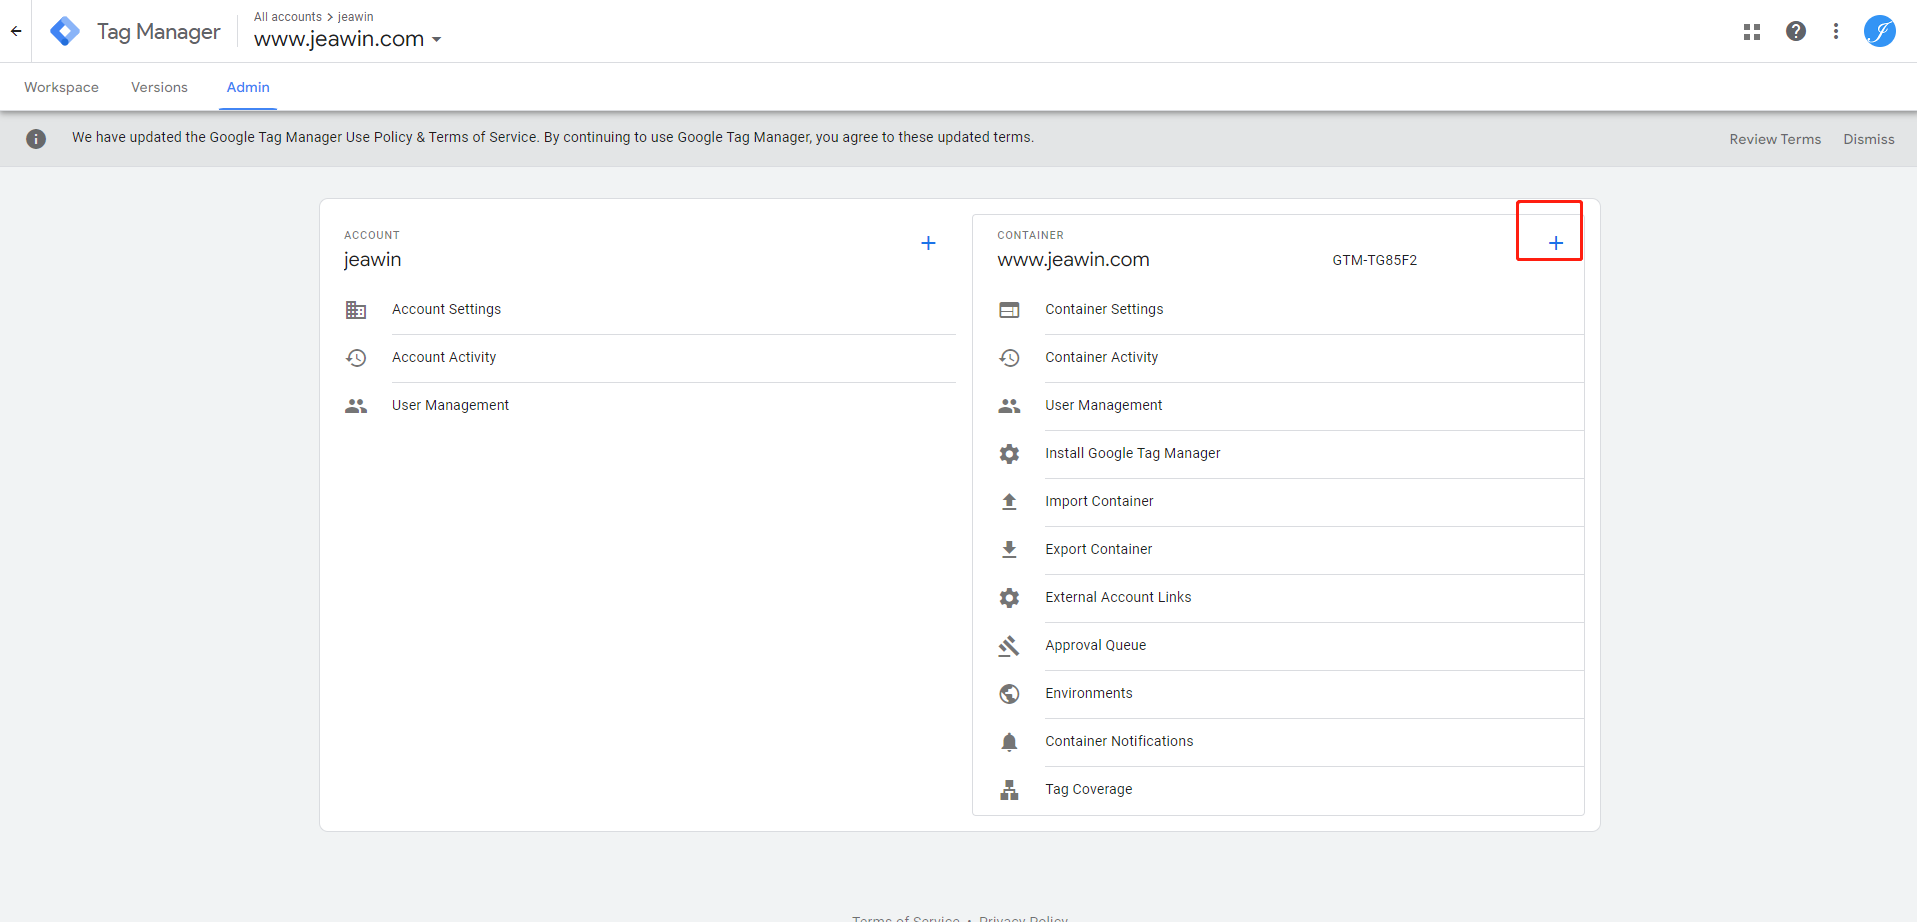Click the user profile avatar
The height and width of the screenshot is (922, 1917).
1879,31
